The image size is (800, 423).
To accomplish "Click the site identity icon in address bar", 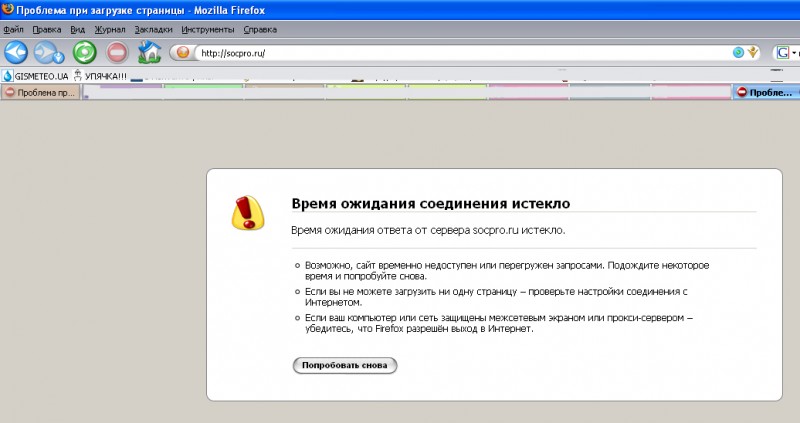I will 183,53.
